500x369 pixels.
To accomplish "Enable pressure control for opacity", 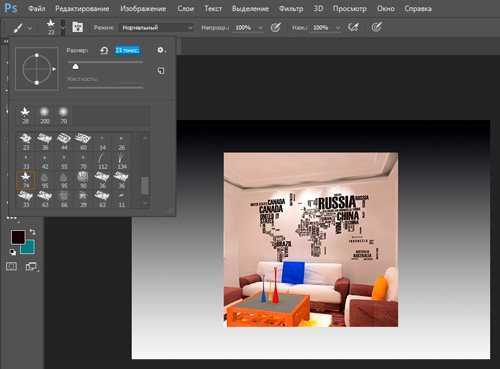I will (x=275, y=27).
